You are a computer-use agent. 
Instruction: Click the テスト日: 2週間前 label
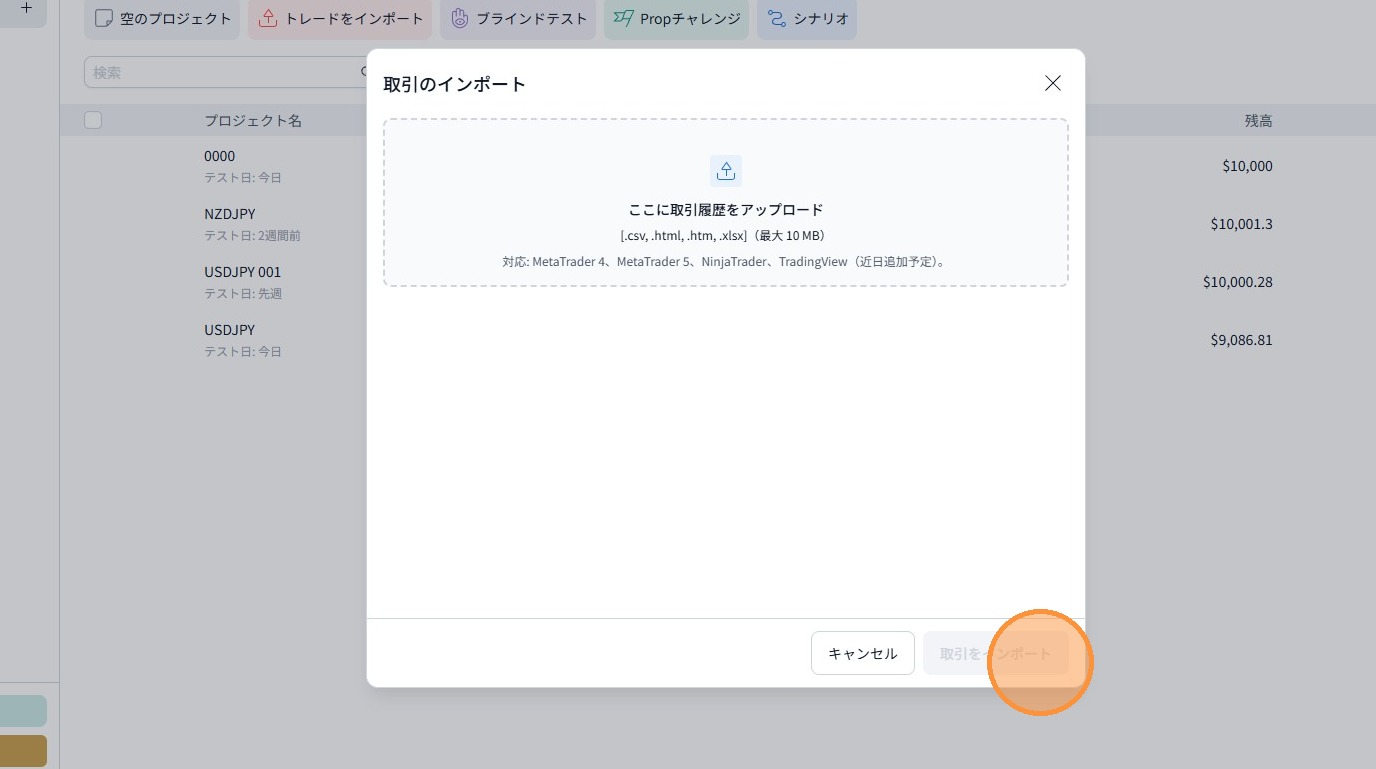point(252,236)
